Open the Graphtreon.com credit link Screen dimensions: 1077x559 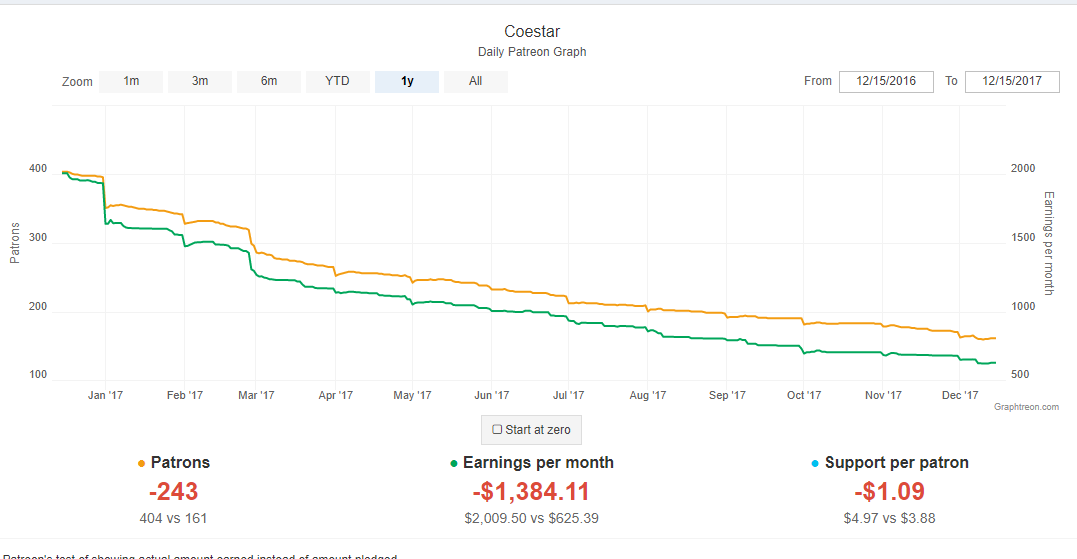1026,407
